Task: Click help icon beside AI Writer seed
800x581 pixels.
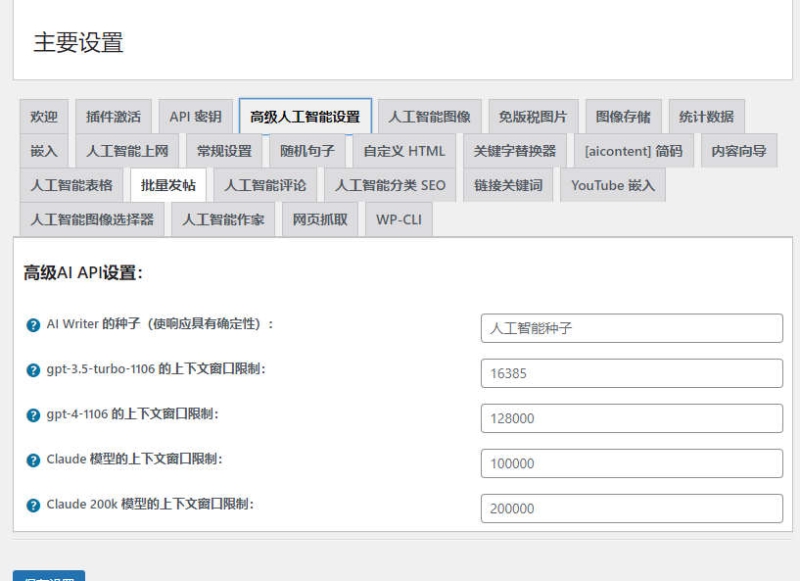Action: pyautogui.click(x=33, y=325)
